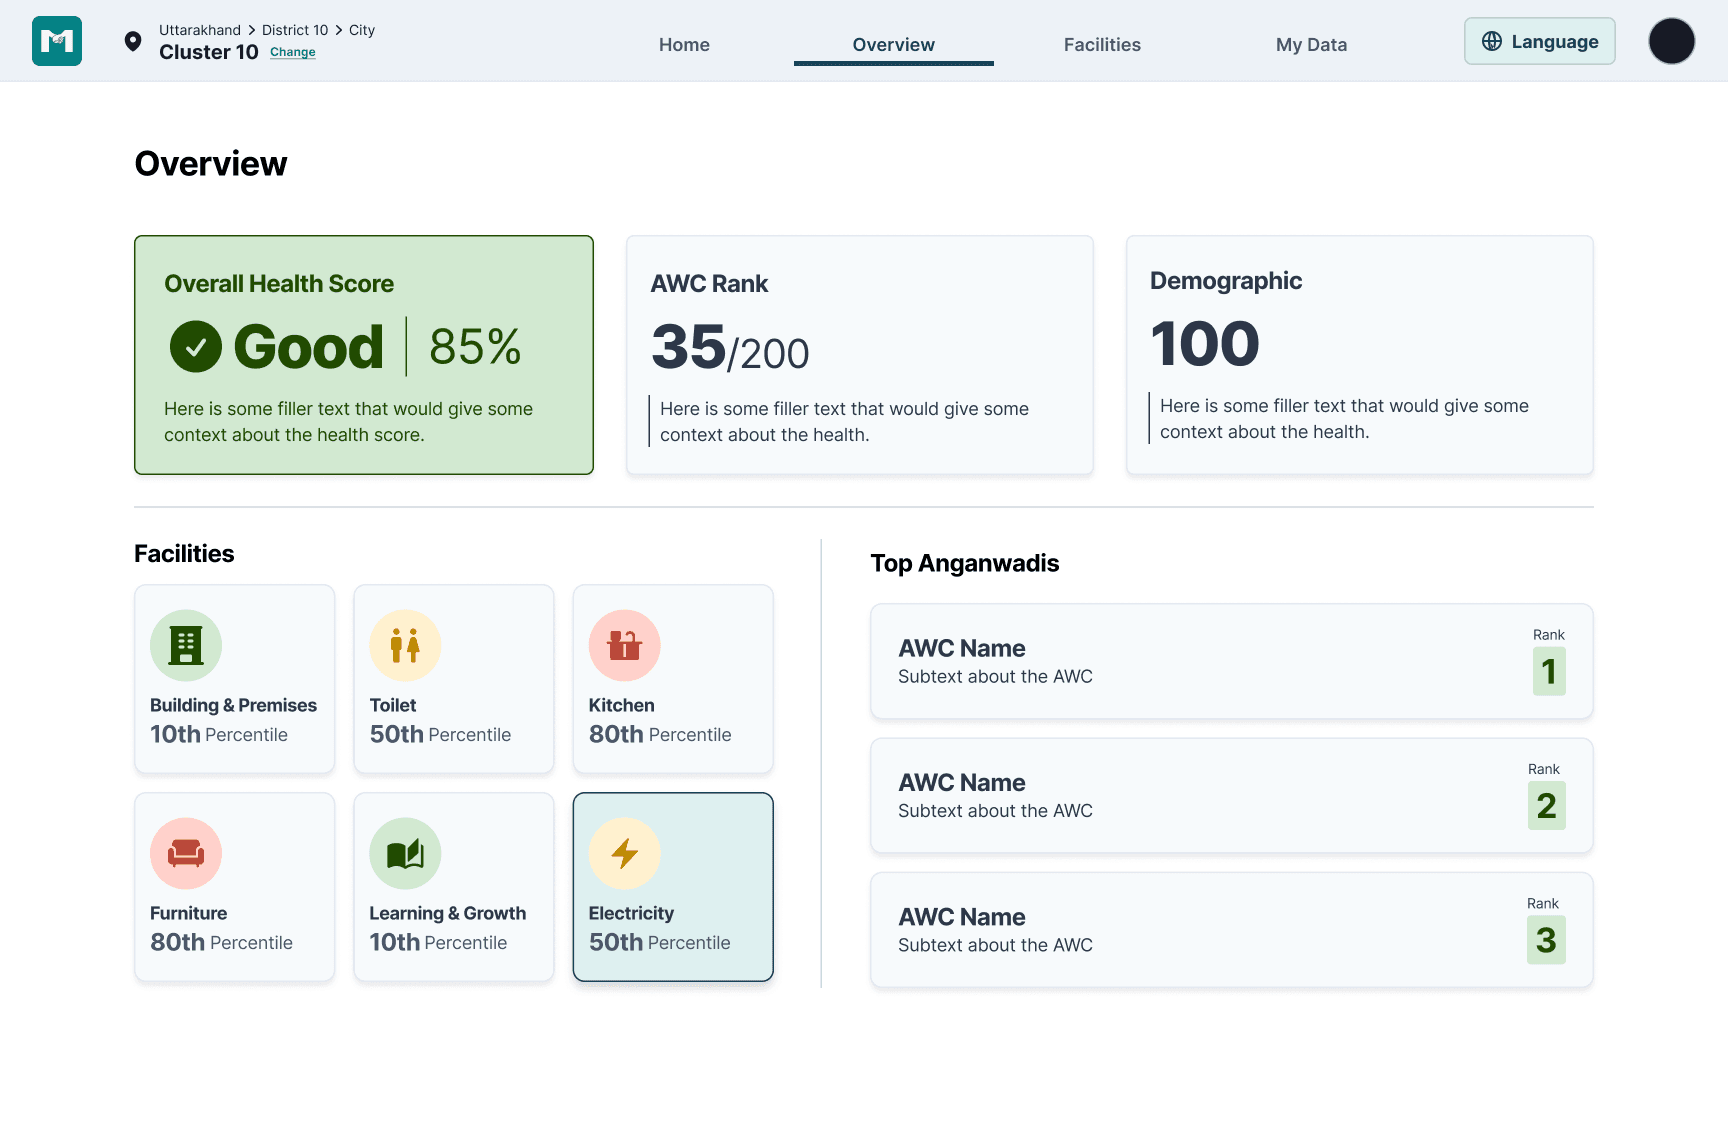1728x1130 pixels.
Task: Go to the Home tab
Action: pyautogui.click(x=684, y=45)
